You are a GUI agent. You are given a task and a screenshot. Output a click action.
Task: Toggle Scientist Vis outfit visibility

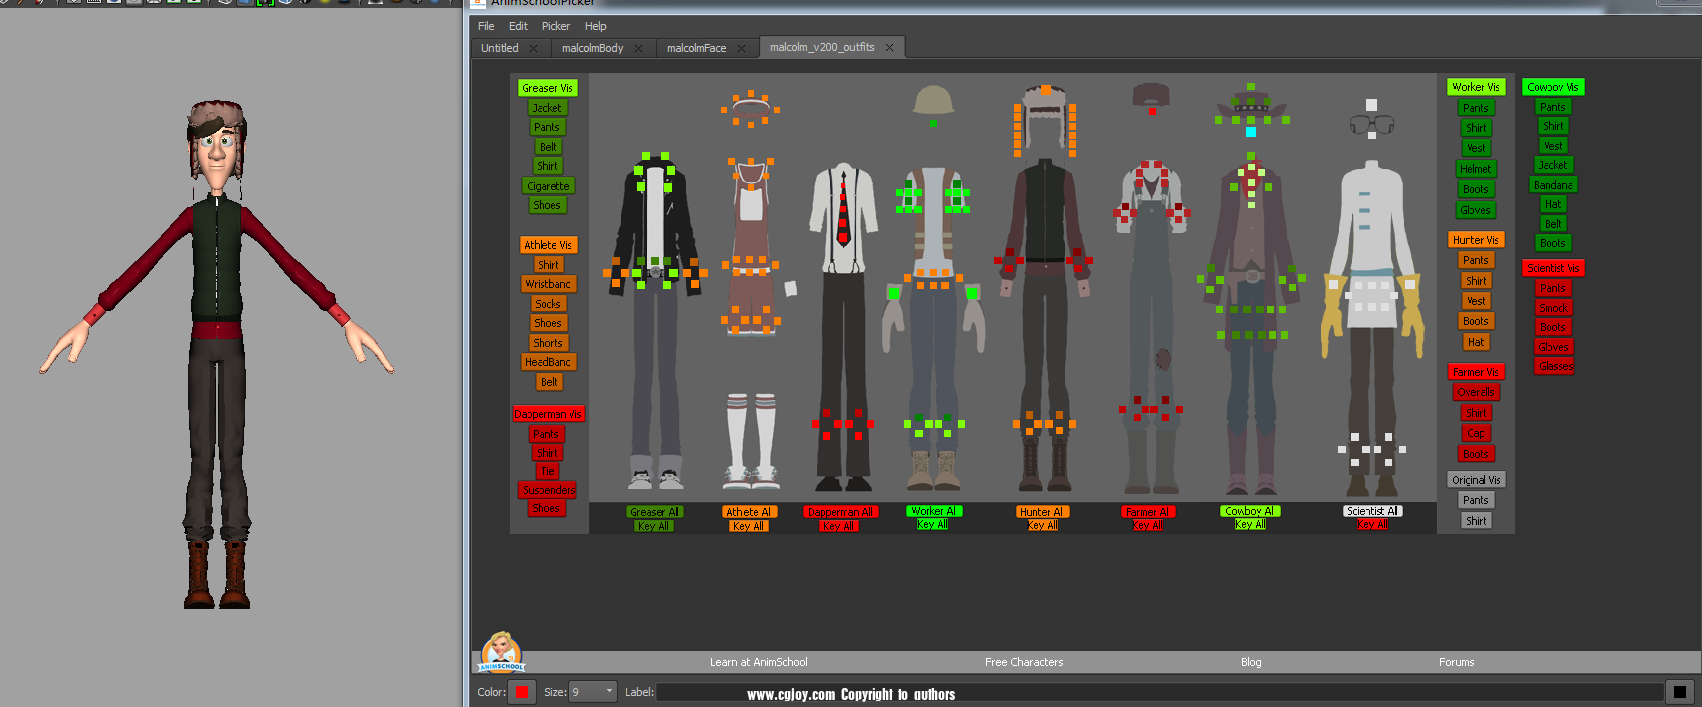tap(1553, 268)
